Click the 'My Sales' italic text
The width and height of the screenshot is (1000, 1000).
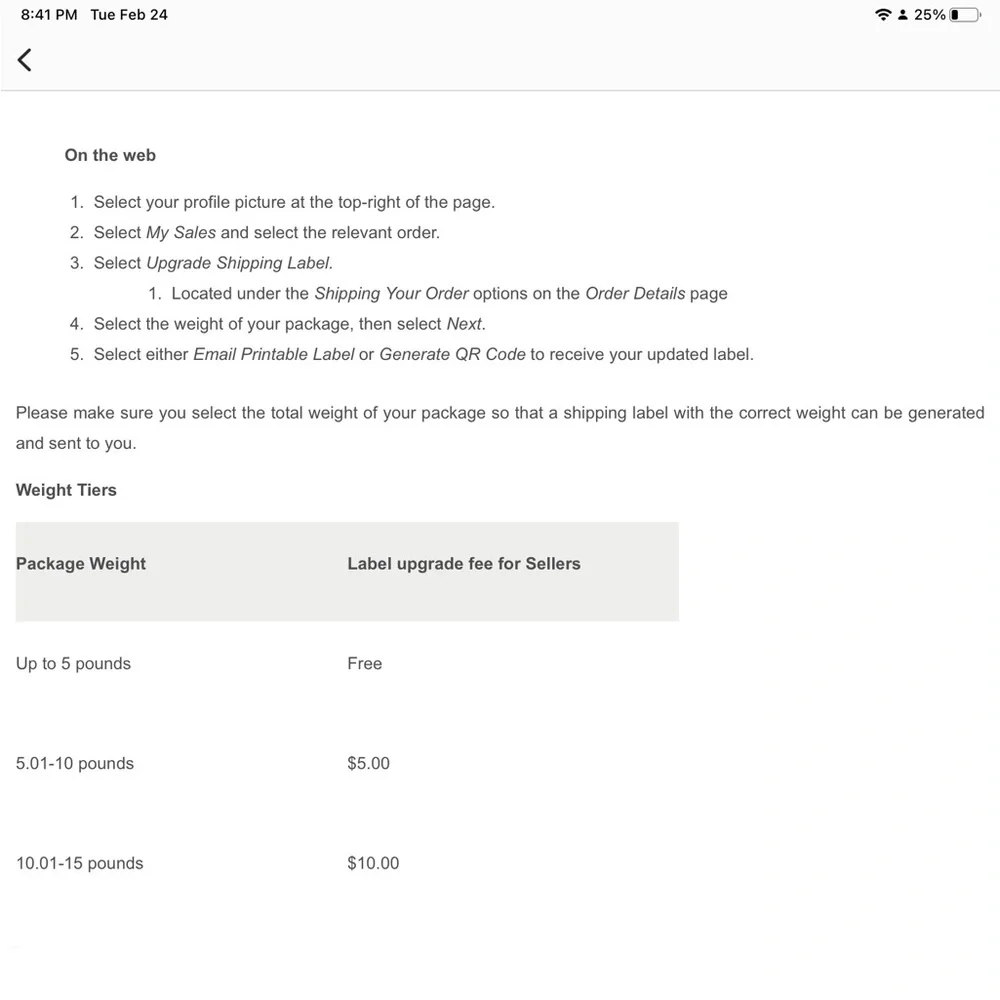181,232
